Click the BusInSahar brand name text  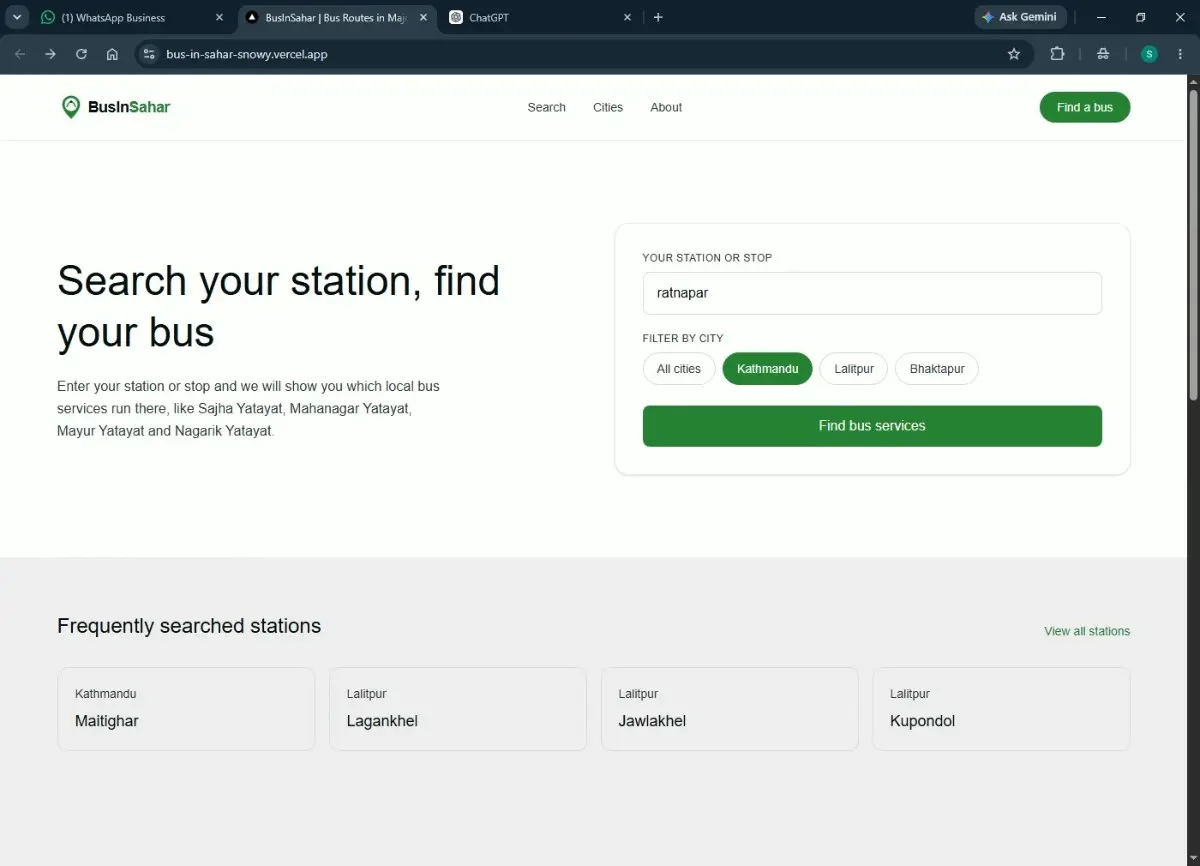pyautogui.click(x=129, y=107)
